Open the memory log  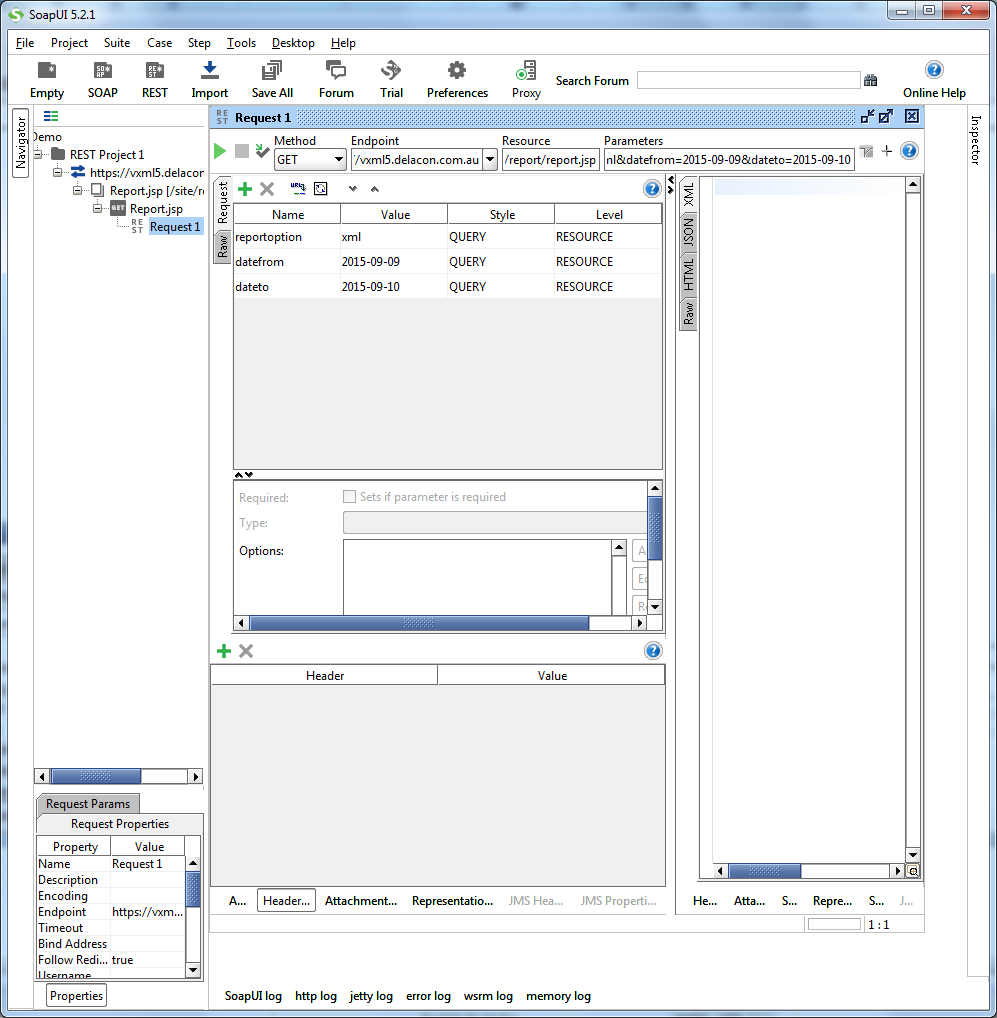[x=558, y=996]
